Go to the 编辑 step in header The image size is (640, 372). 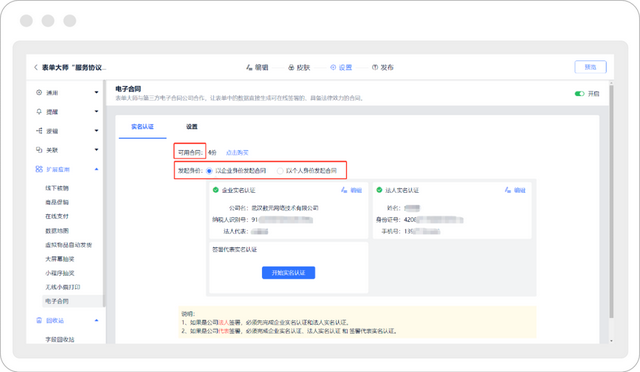257,67
